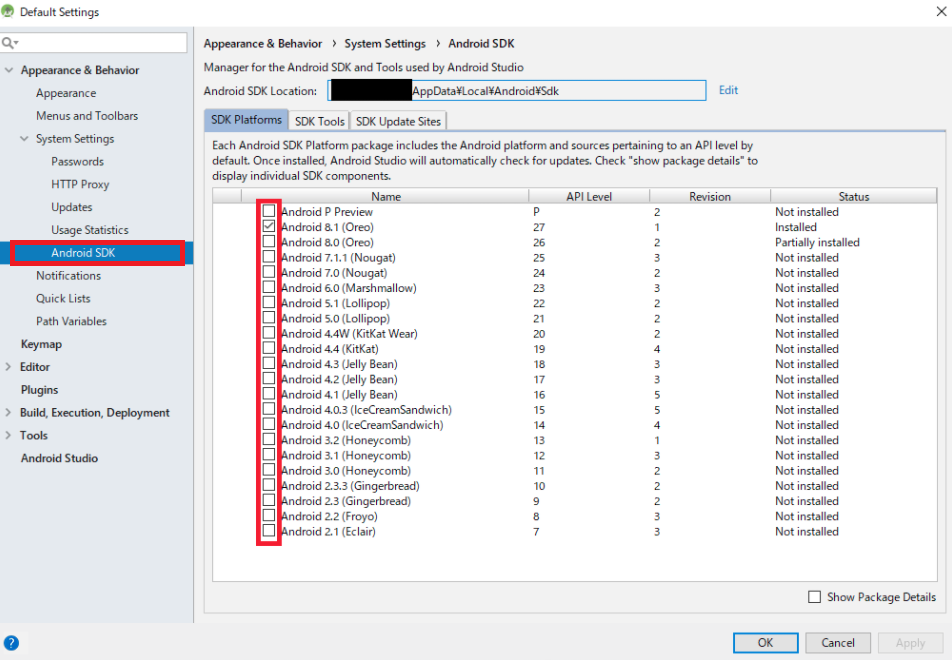The height and width of the screenshot is (660, 952).
Task: Sort table by Name column header
Action: coord(386,196)
